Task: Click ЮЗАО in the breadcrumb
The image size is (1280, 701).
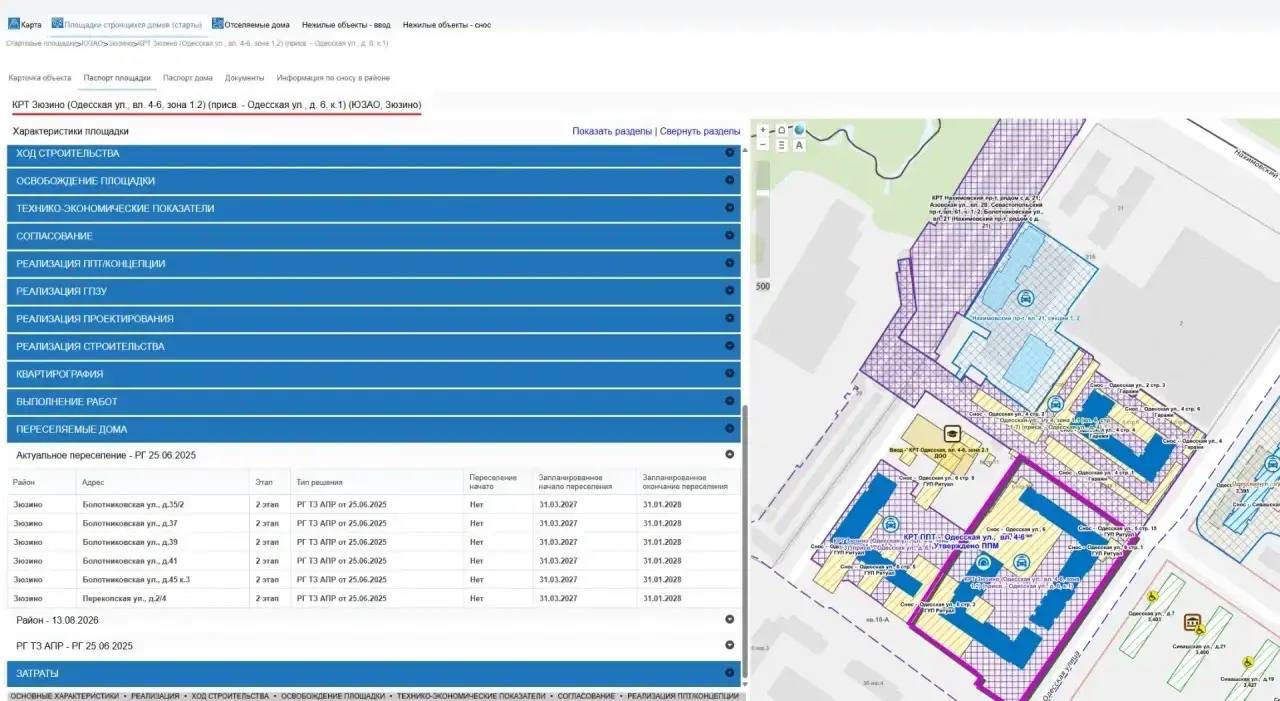Action: [94, 44]
